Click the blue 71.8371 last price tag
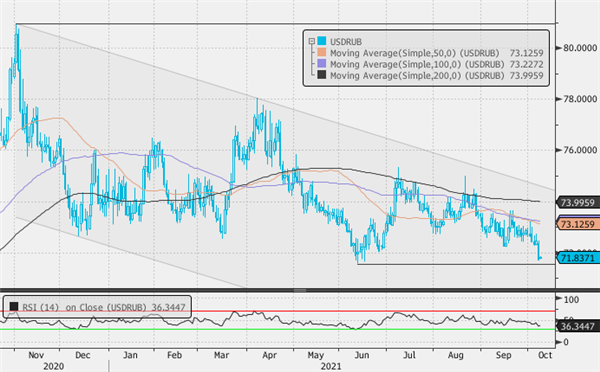 577,258
